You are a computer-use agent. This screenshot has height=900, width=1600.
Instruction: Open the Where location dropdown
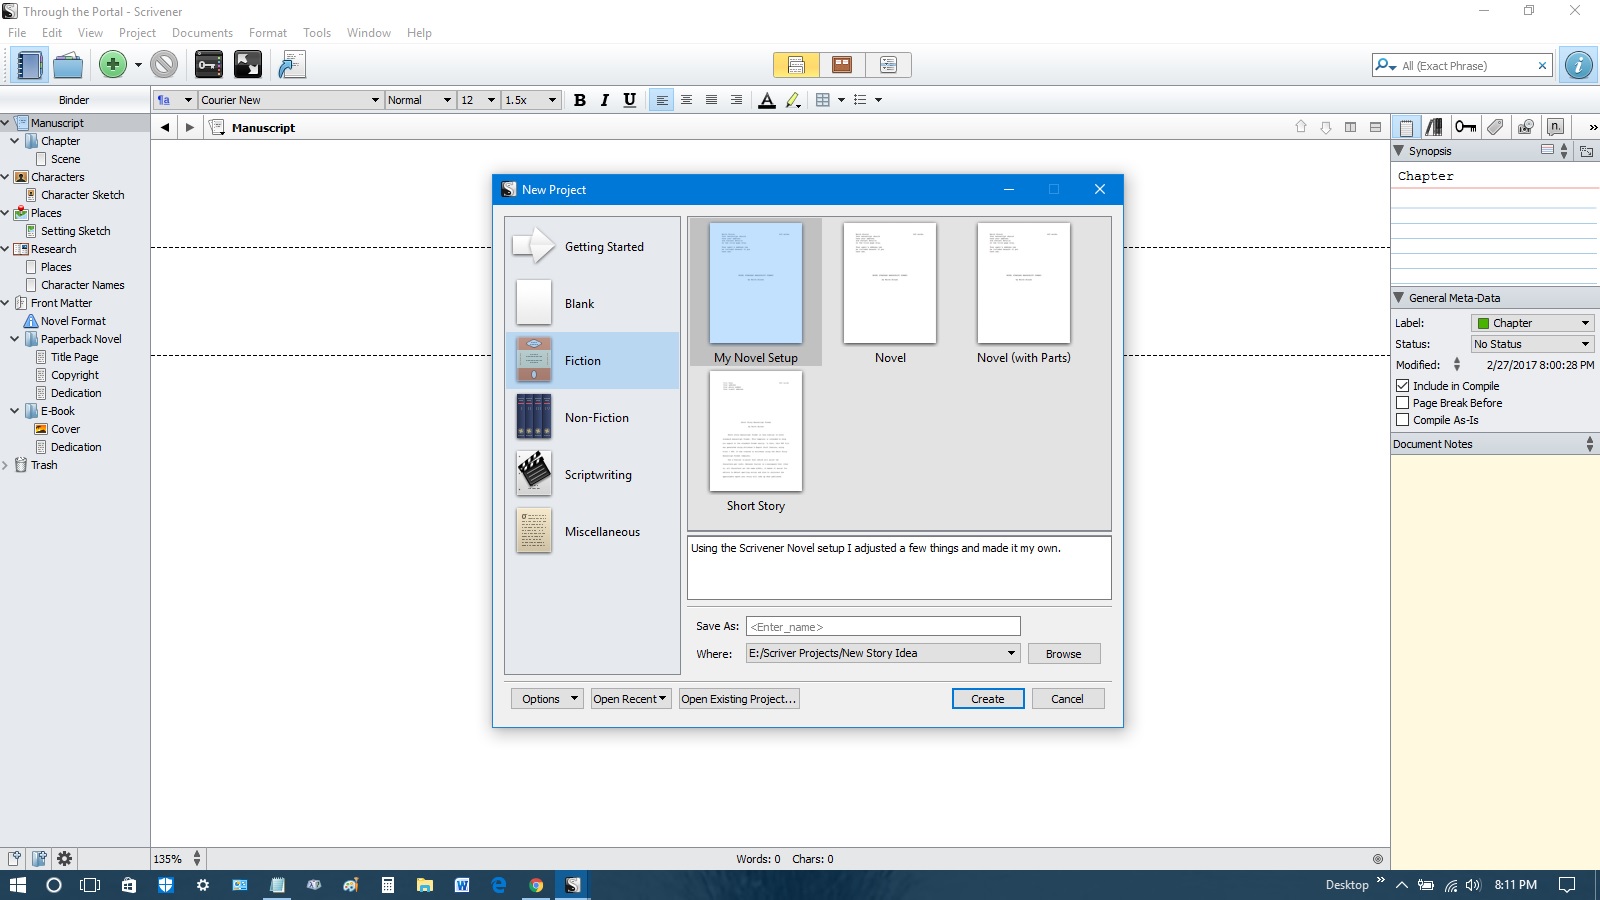(883, 653)
